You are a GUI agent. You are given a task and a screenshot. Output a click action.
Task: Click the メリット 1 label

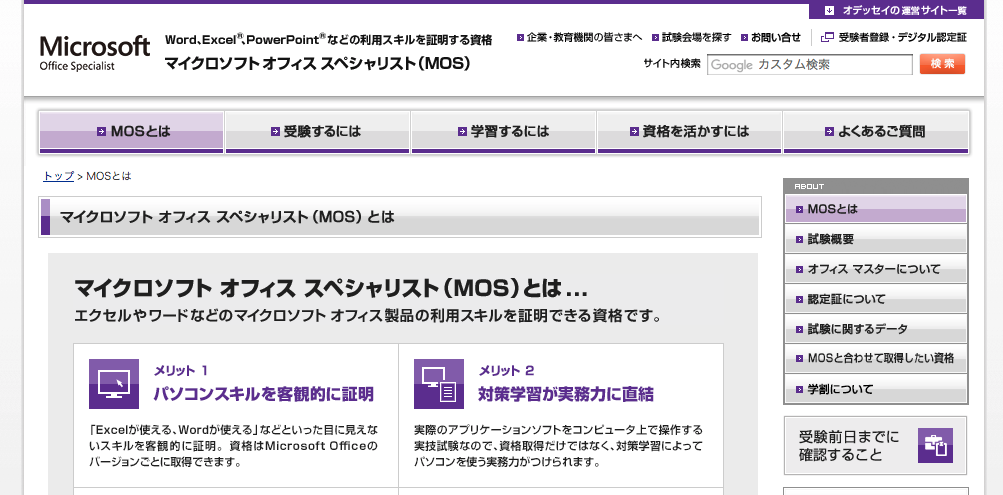[181, 370]
